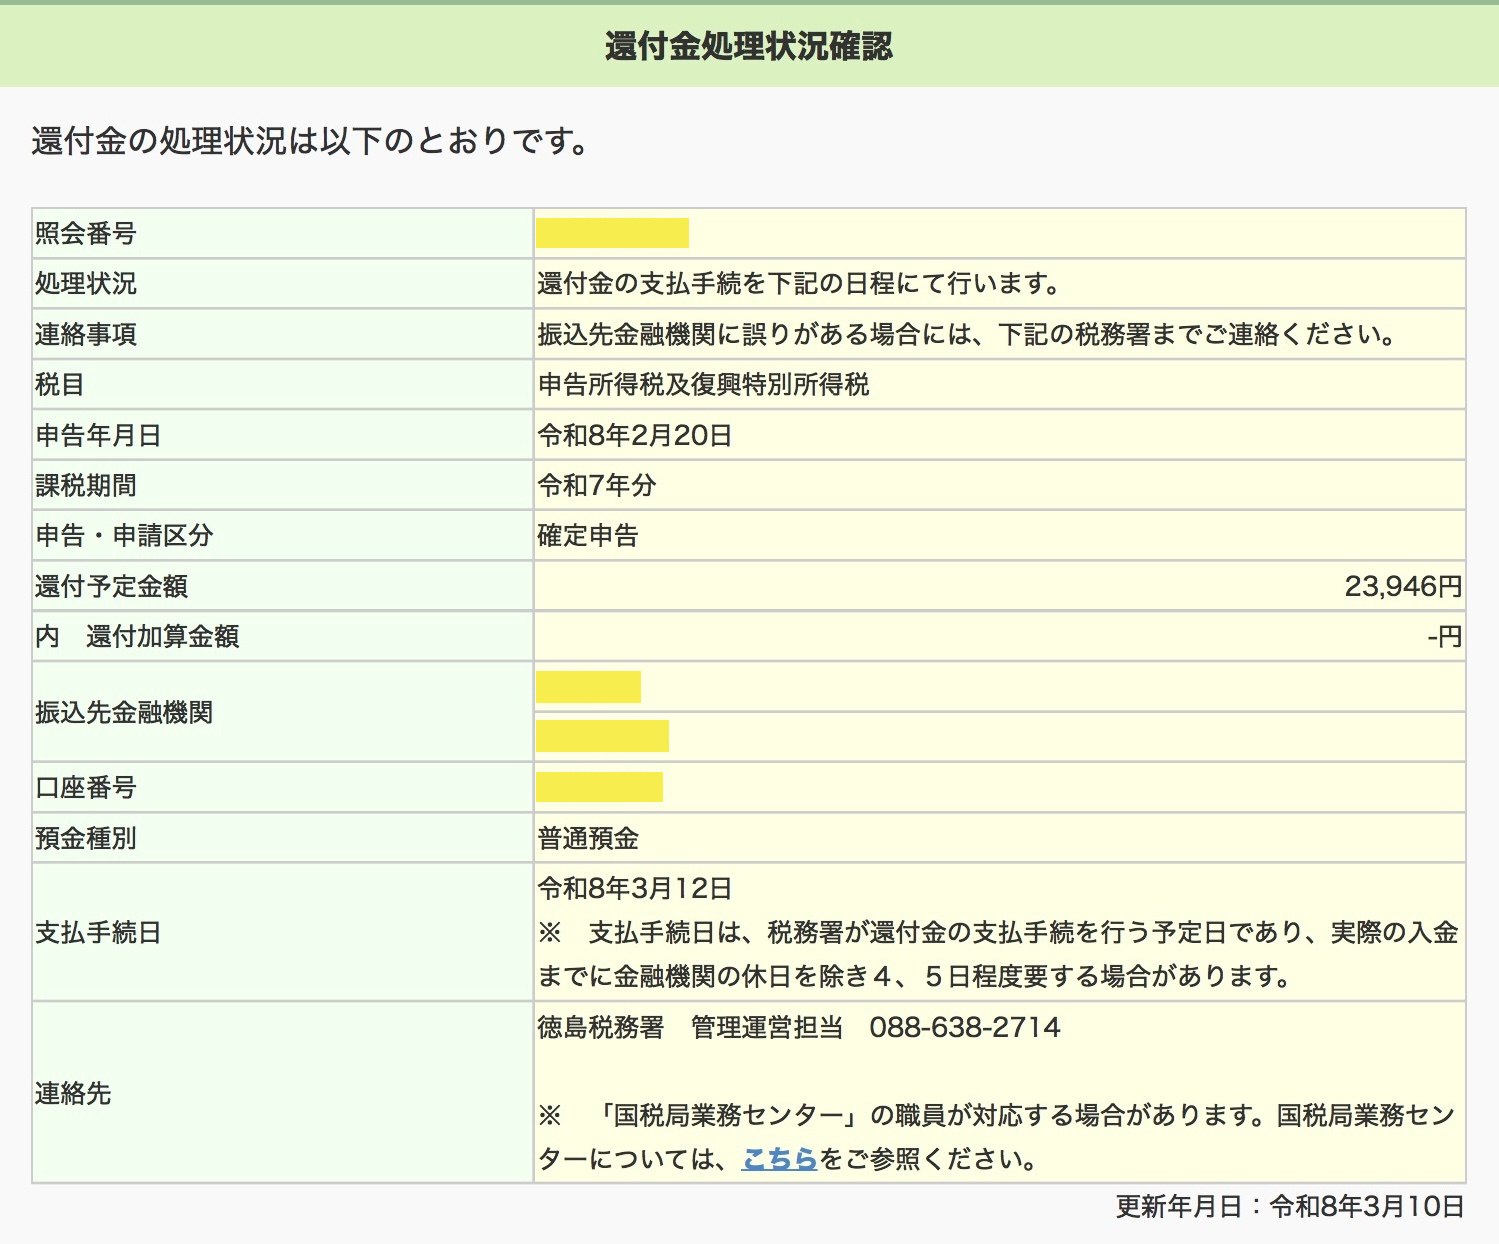Screen dimensions: 1499x1244
Task: Click the filing date 令和8年2月20日
Action: (635, 435)
